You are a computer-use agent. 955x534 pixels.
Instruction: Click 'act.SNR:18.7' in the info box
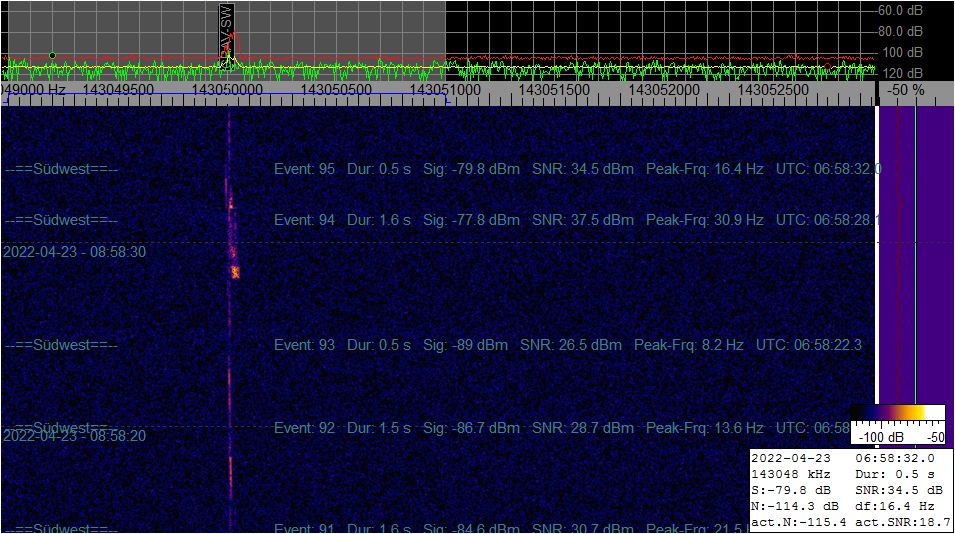point(903,522)
